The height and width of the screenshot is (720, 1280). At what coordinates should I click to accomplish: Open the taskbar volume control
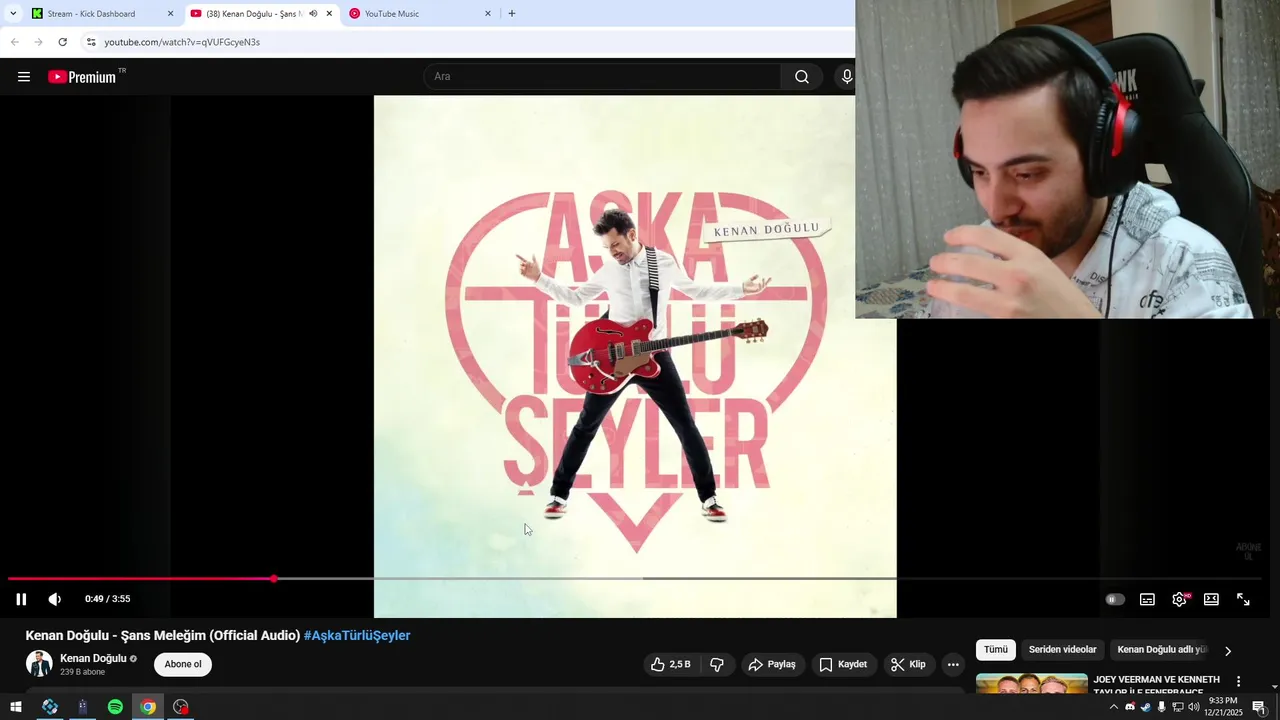pyautogui.click(x=1193, y=707)
